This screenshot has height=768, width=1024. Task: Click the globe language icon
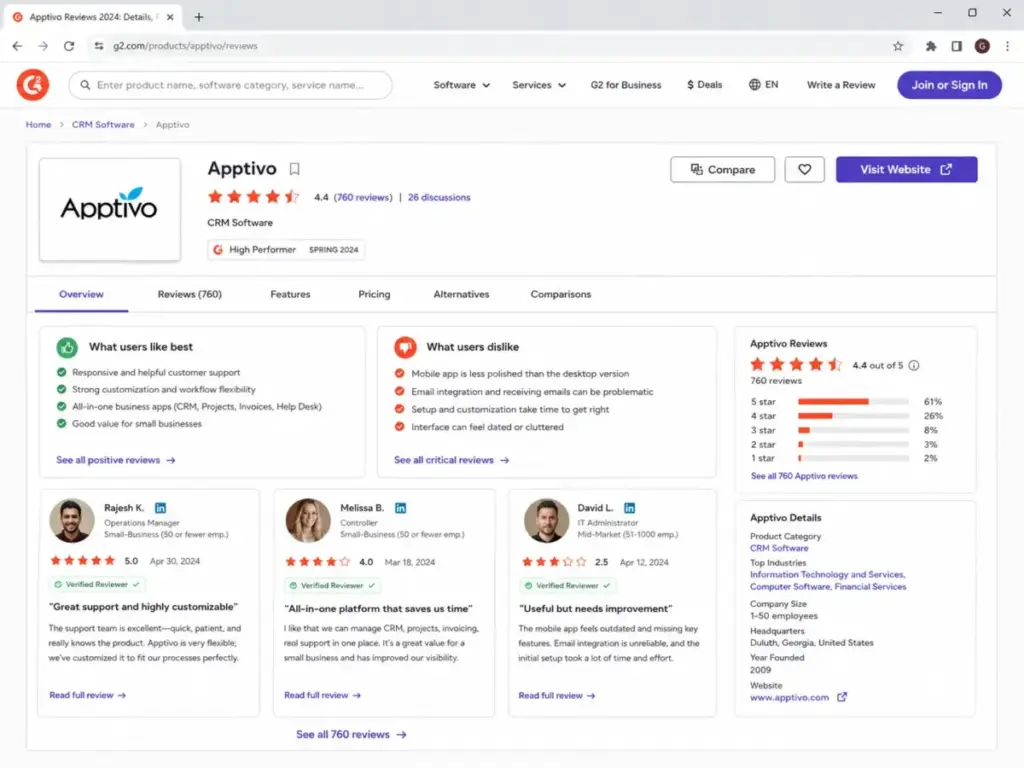(x=754, y=85)
